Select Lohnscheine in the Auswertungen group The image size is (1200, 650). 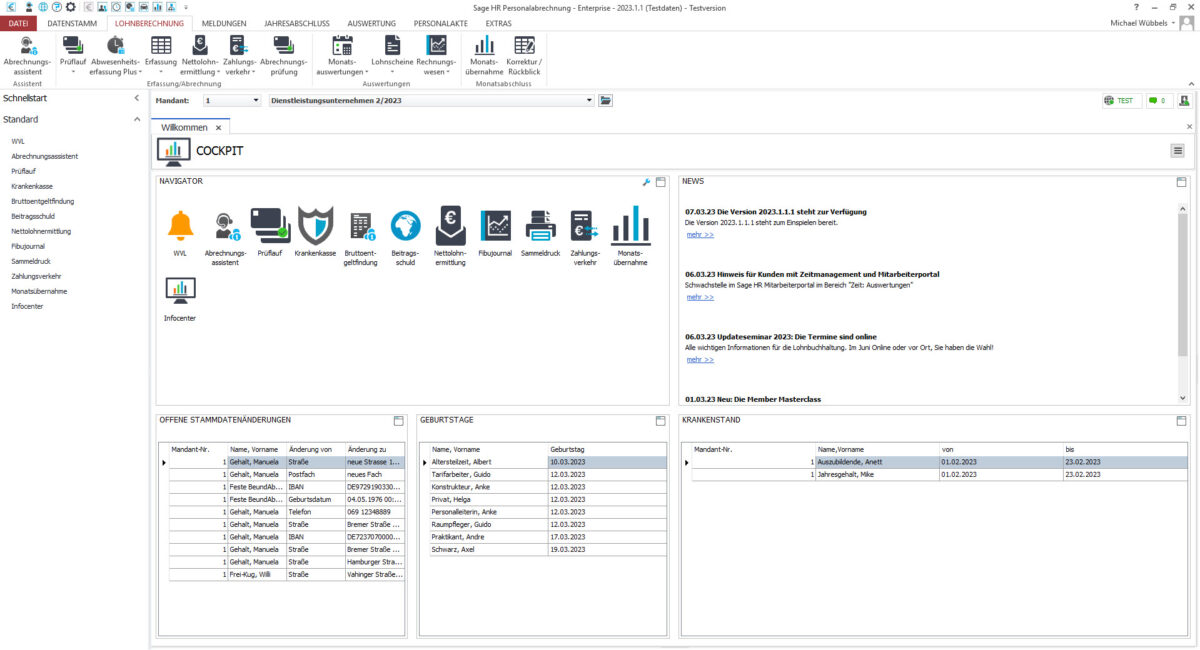coord(391,55)
